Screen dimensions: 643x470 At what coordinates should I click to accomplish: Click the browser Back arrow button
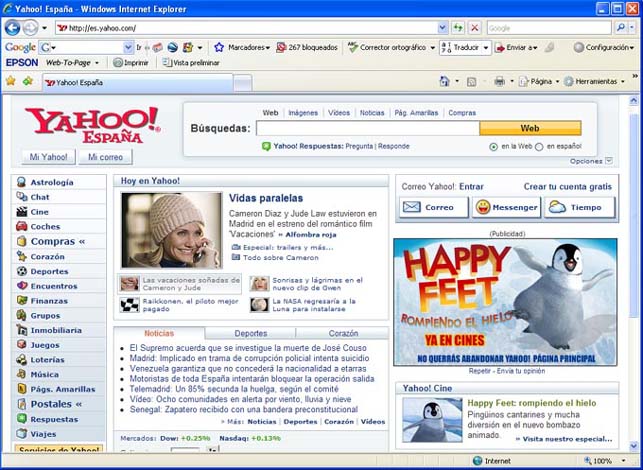(x=12, y=28)
